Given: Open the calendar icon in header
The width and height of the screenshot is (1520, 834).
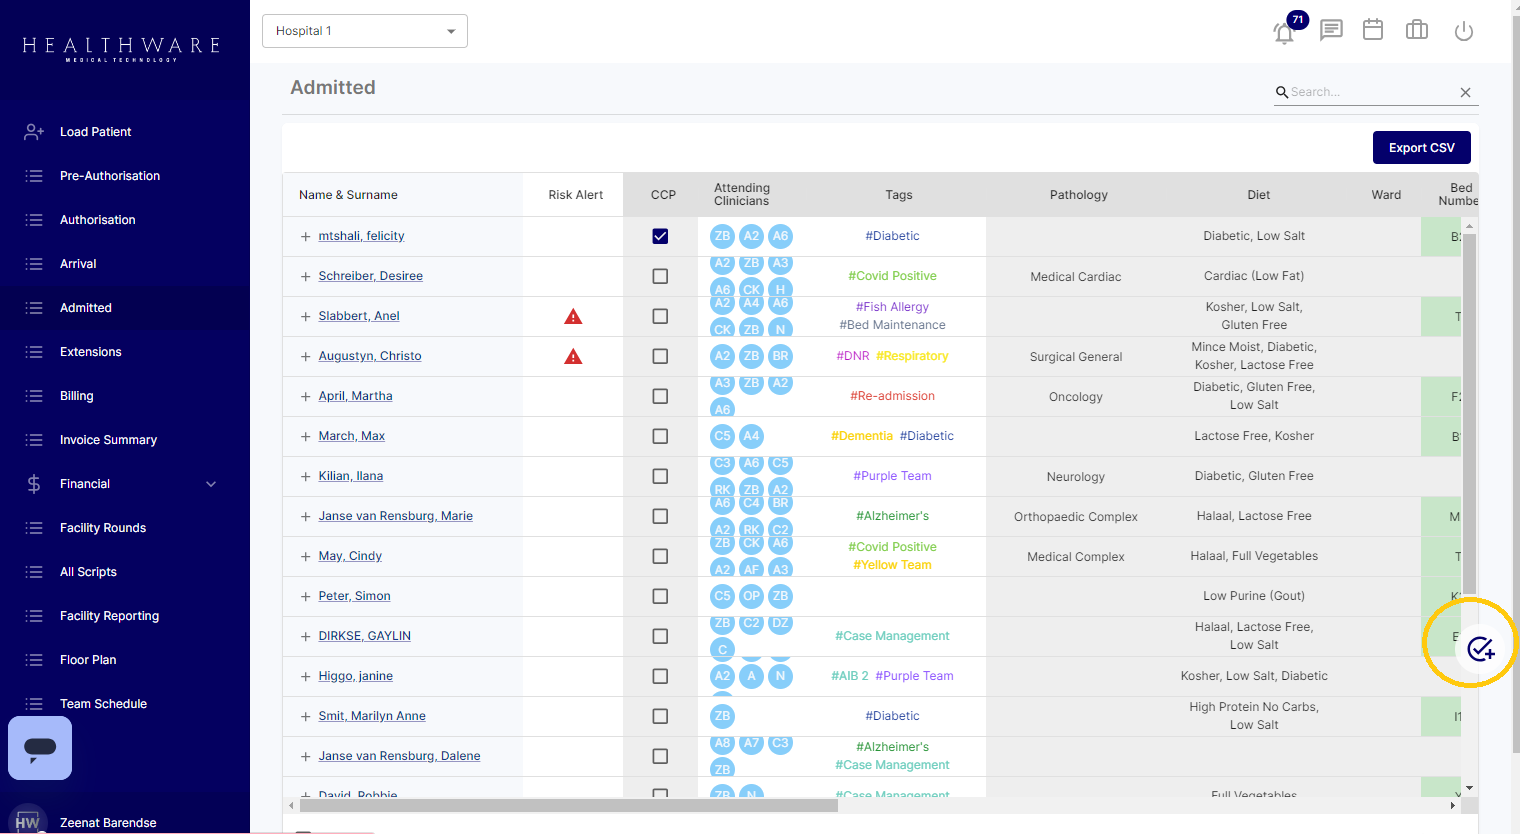Looking at the screenshot, I should [x=1373, y=30].
